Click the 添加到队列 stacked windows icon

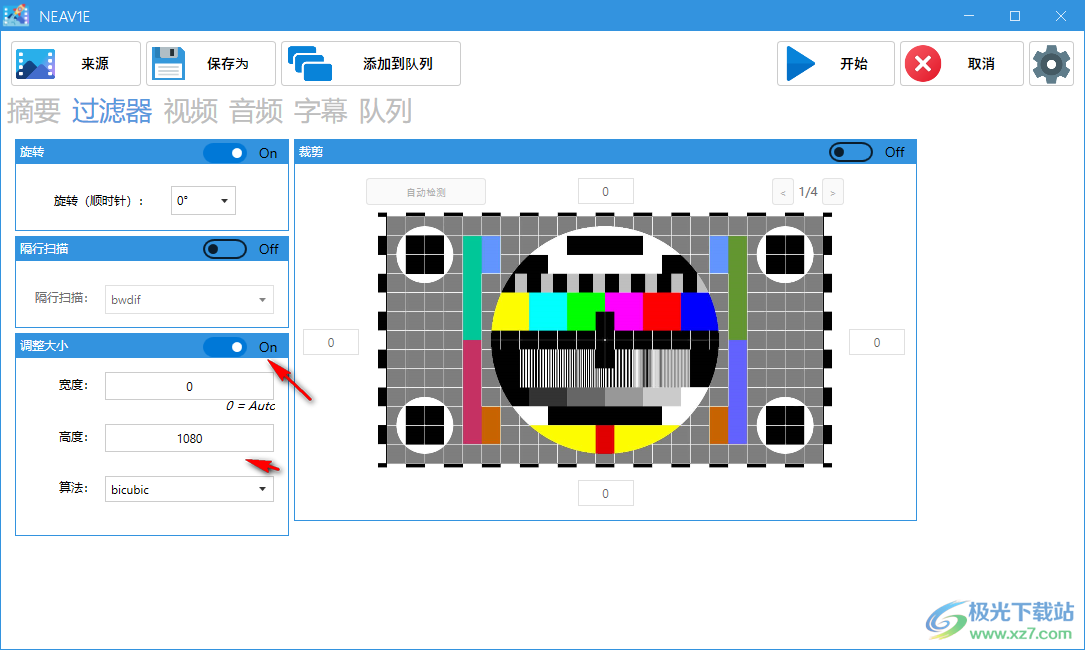coord(310,64)
